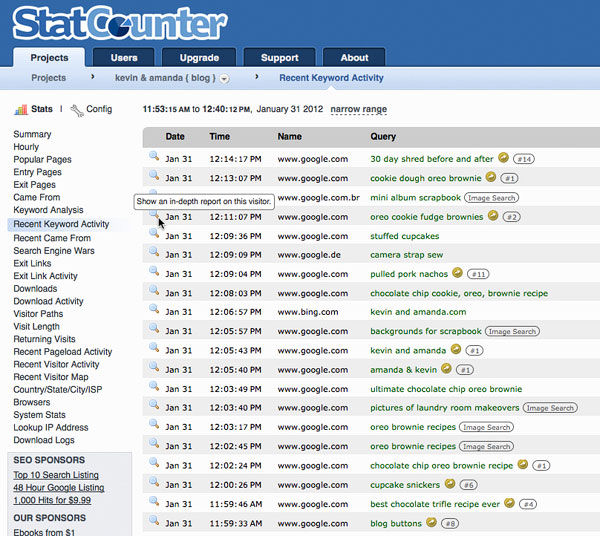Click magnifier icon for pulled pork nachos row
Viewport: 600px width, 536px height.
coord(154,271)
